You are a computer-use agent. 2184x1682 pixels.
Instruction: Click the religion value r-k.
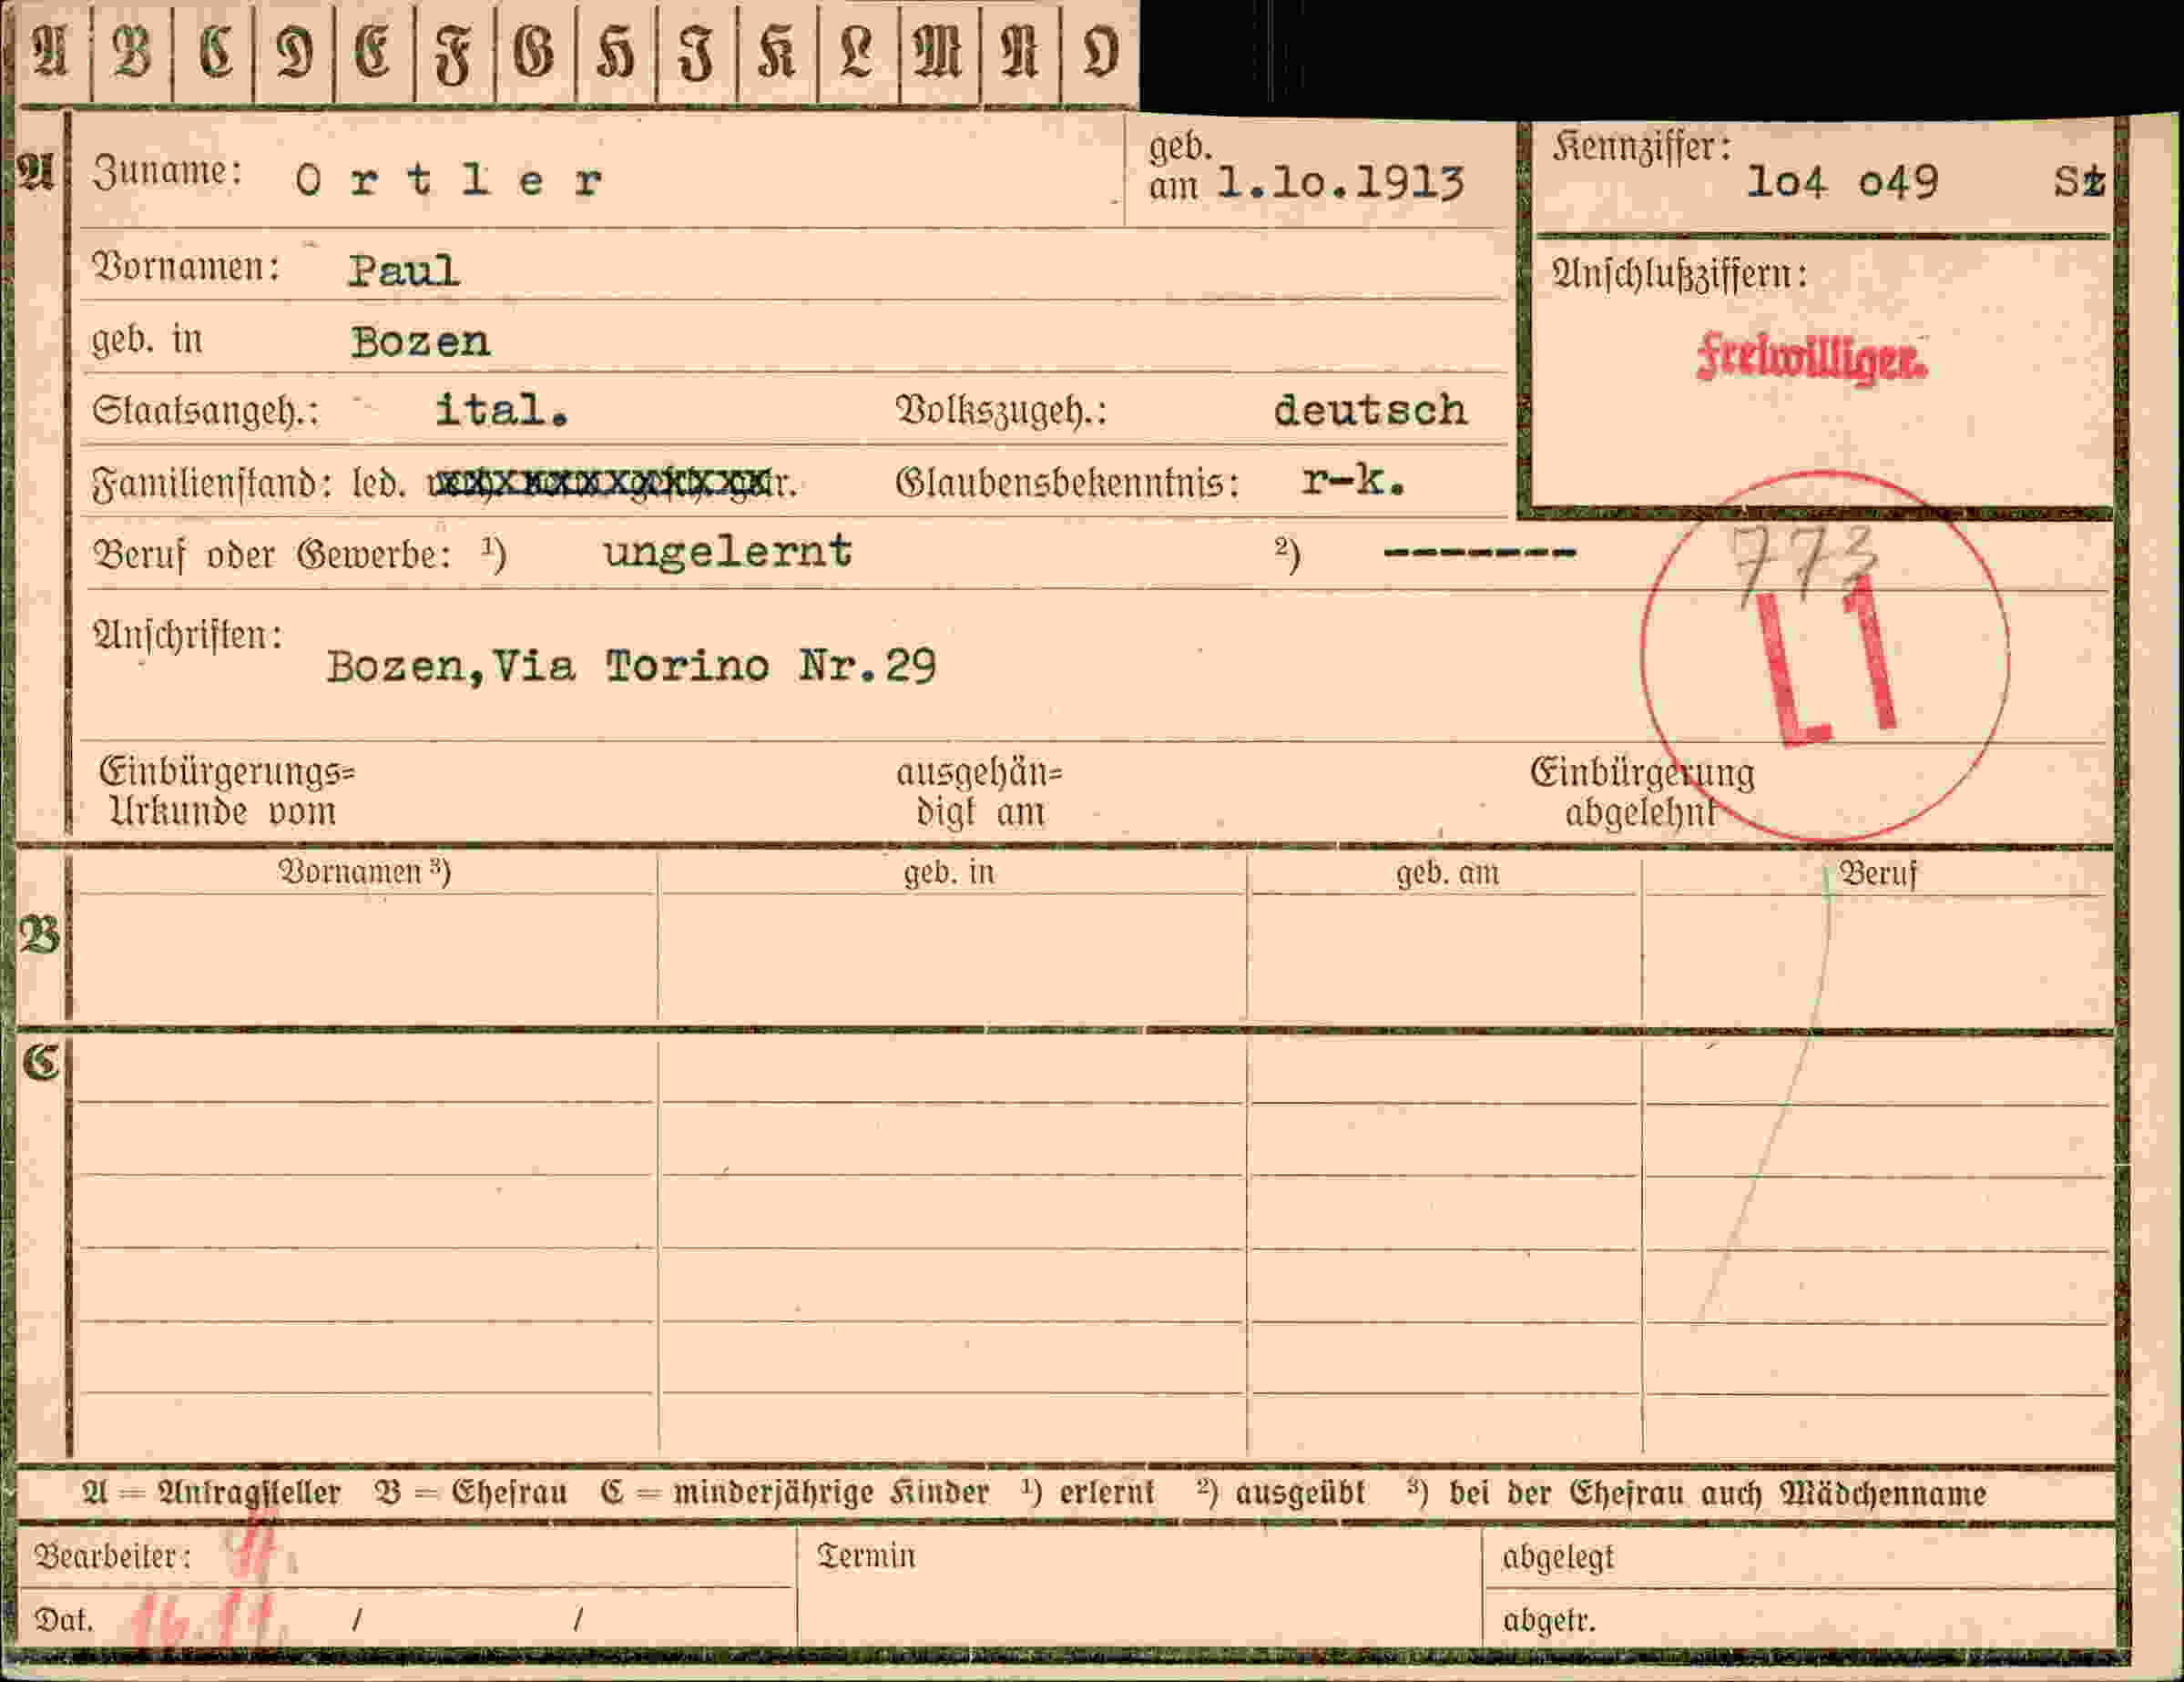coord(1354,482)
